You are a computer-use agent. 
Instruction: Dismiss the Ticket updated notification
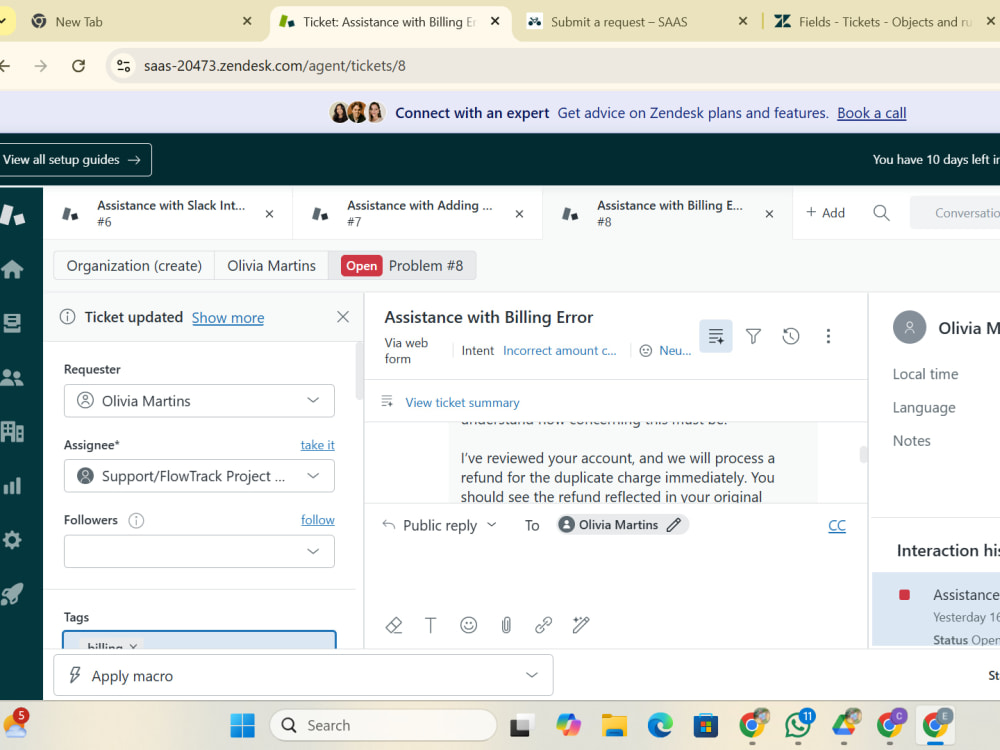pos(342,317)
